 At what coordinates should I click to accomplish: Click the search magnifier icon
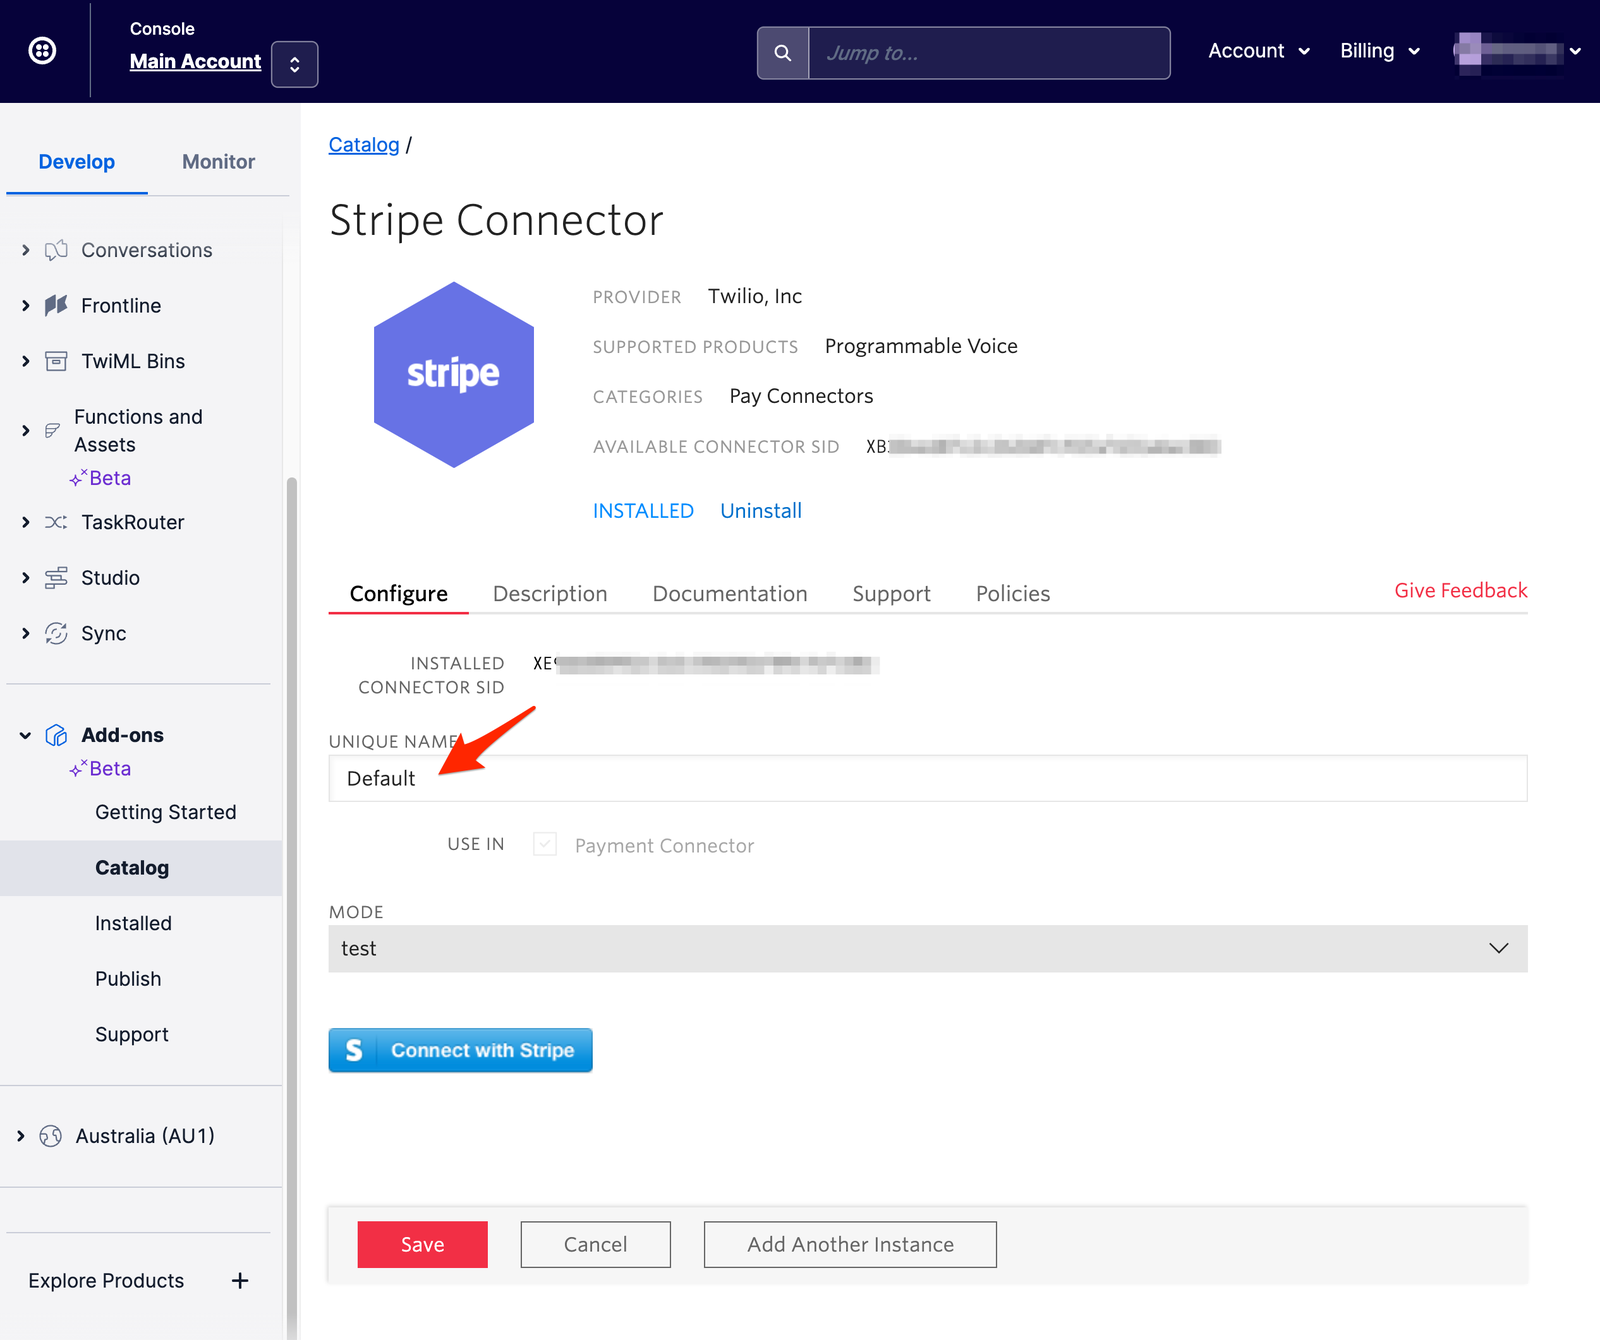[x=783, y=52]
